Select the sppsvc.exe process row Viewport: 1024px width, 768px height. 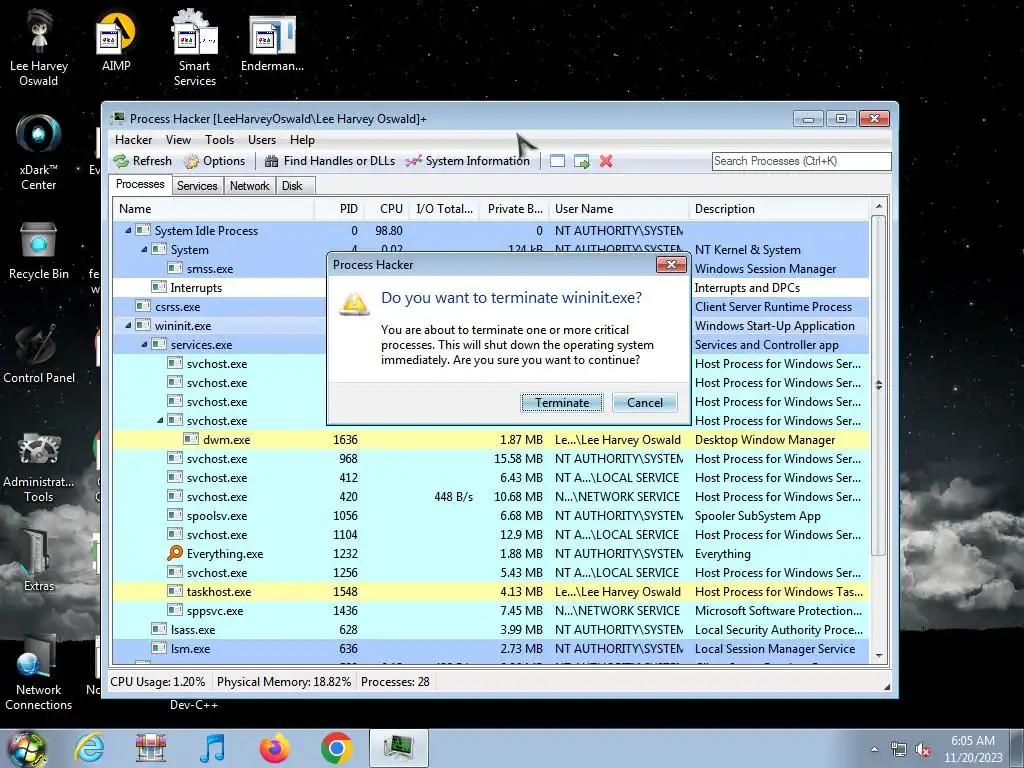[x=491, y=611]
